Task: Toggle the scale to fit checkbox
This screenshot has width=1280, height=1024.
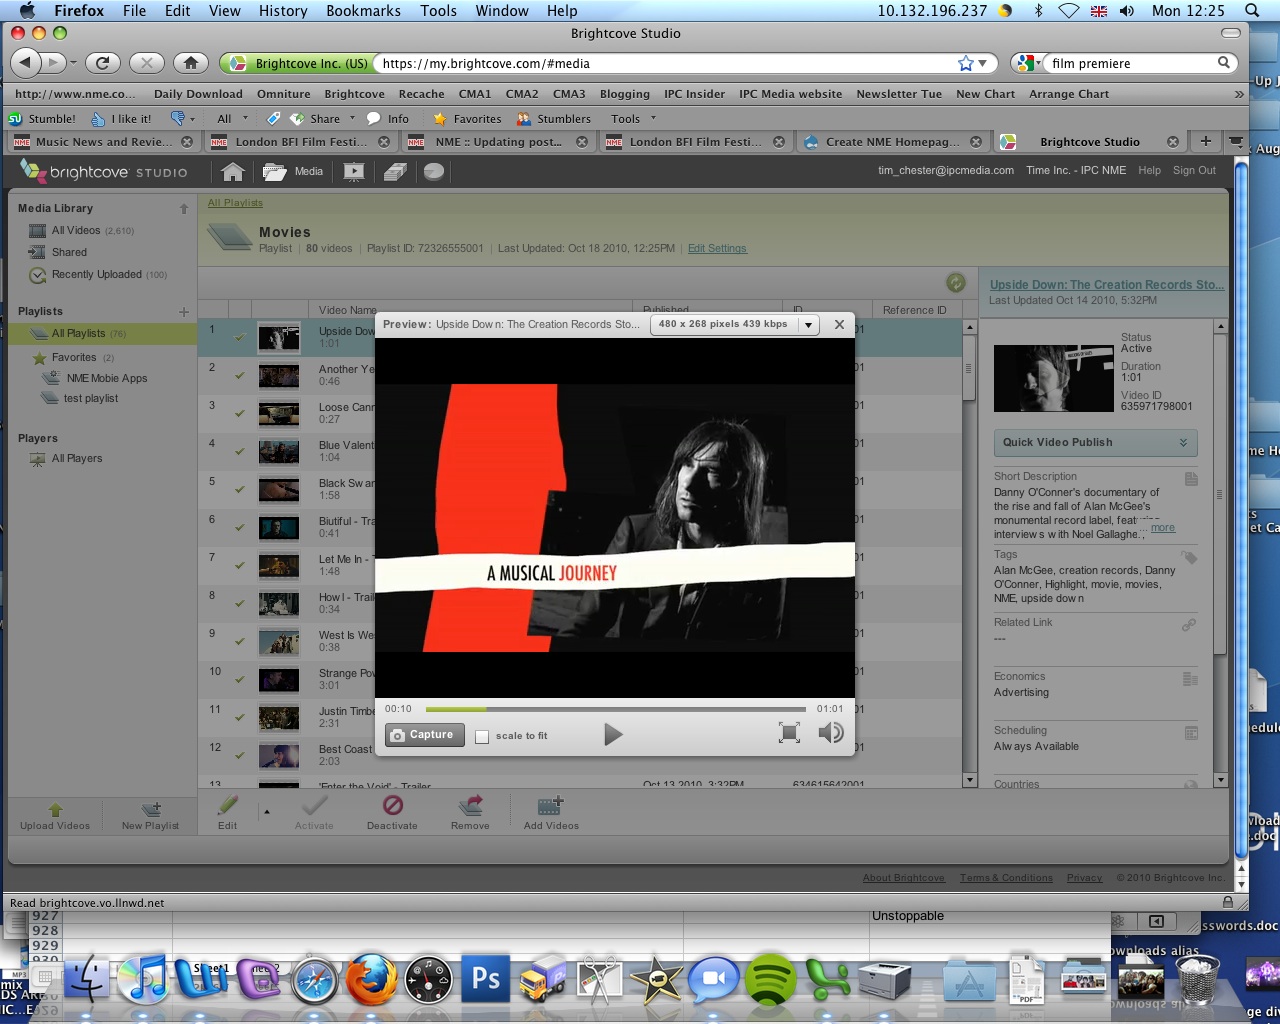Action: [x=482, y=737]
